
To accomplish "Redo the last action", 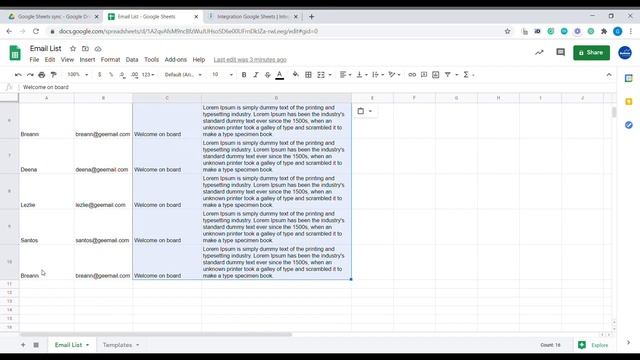I will click(30, 75).
